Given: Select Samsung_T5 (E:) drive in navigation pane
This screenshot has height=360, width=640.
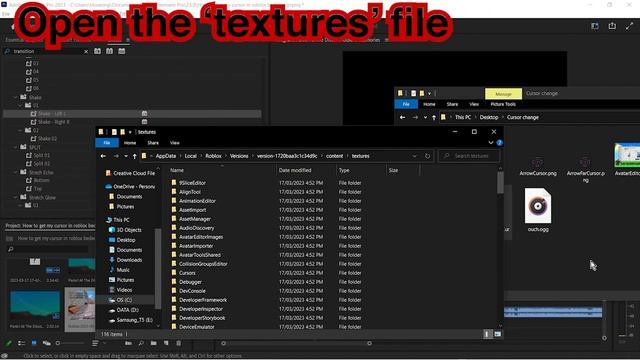Looking at the screenshot, I should click(x=134, y=320).
